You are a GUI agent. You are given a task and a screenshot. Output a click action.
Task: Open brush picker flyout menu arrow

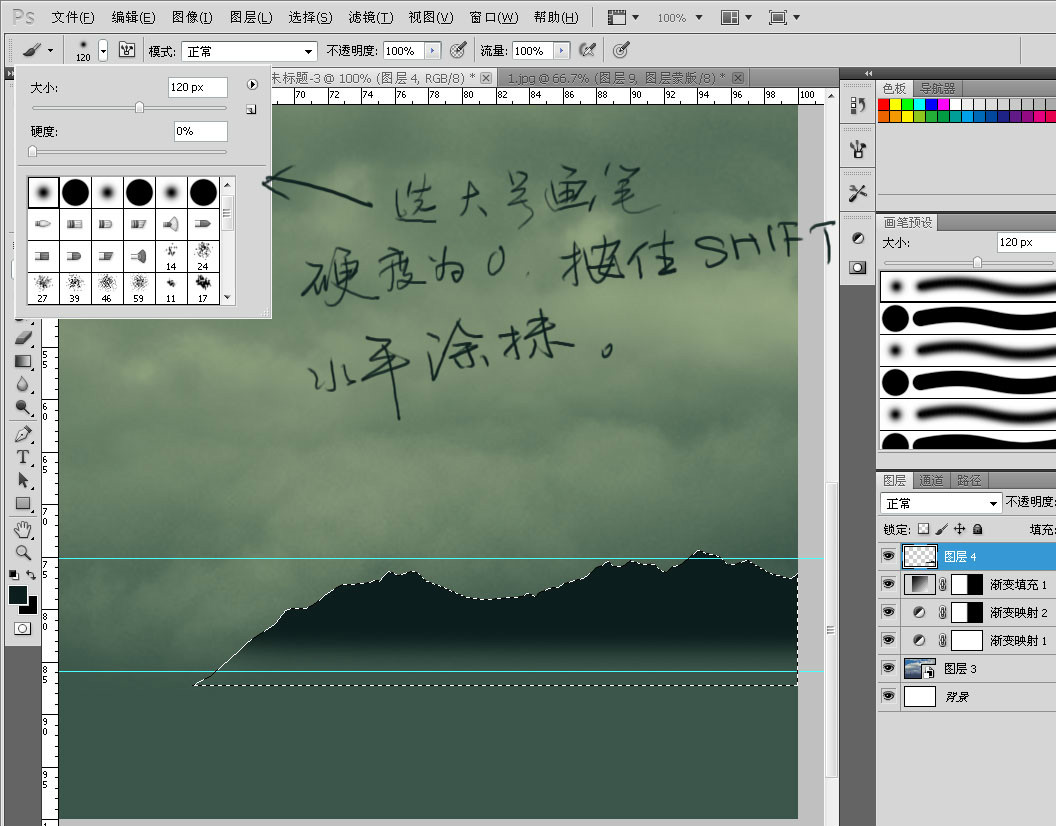click(x=252, y=85)
